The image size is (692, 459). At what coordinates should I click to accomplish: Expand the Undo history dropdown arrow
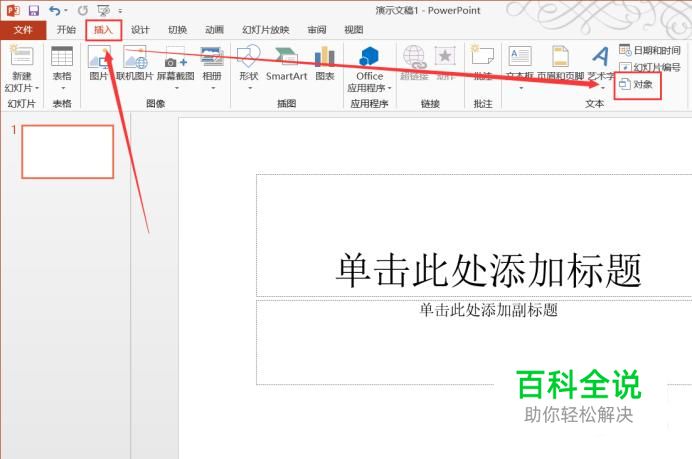66,11
